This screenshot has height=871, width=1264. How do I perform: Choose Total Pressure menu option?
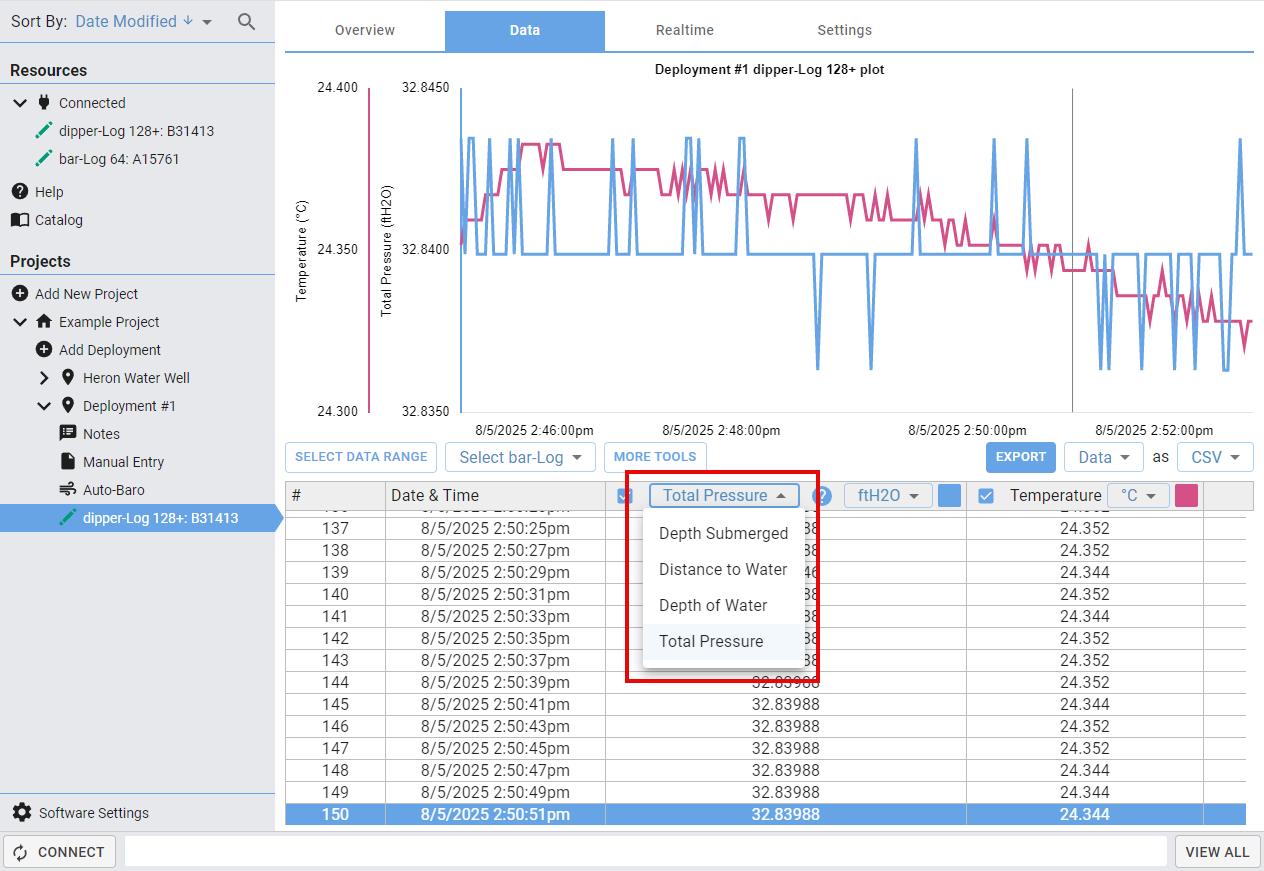tap(724, 641)
